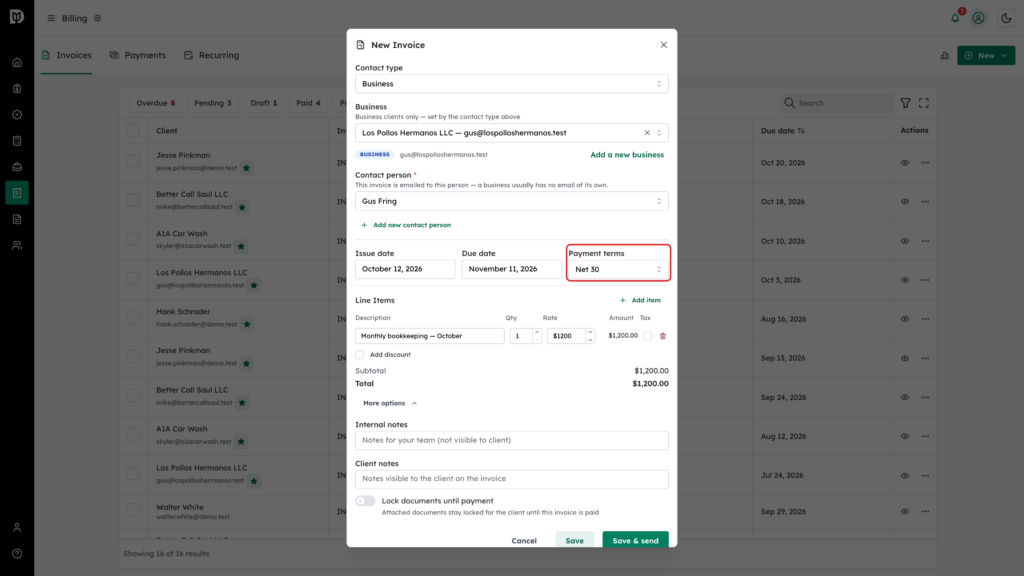1024x576 pixels.
Task: Filter by Paid 4 tab
Action: coord(308,103)
